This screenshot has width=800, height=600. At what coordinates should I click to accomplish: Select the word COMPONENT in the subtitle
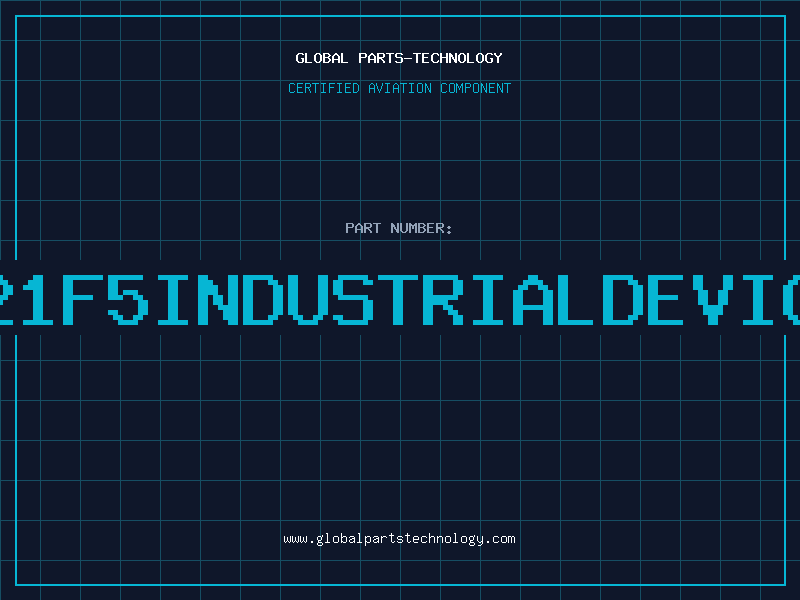coord(473,88)
